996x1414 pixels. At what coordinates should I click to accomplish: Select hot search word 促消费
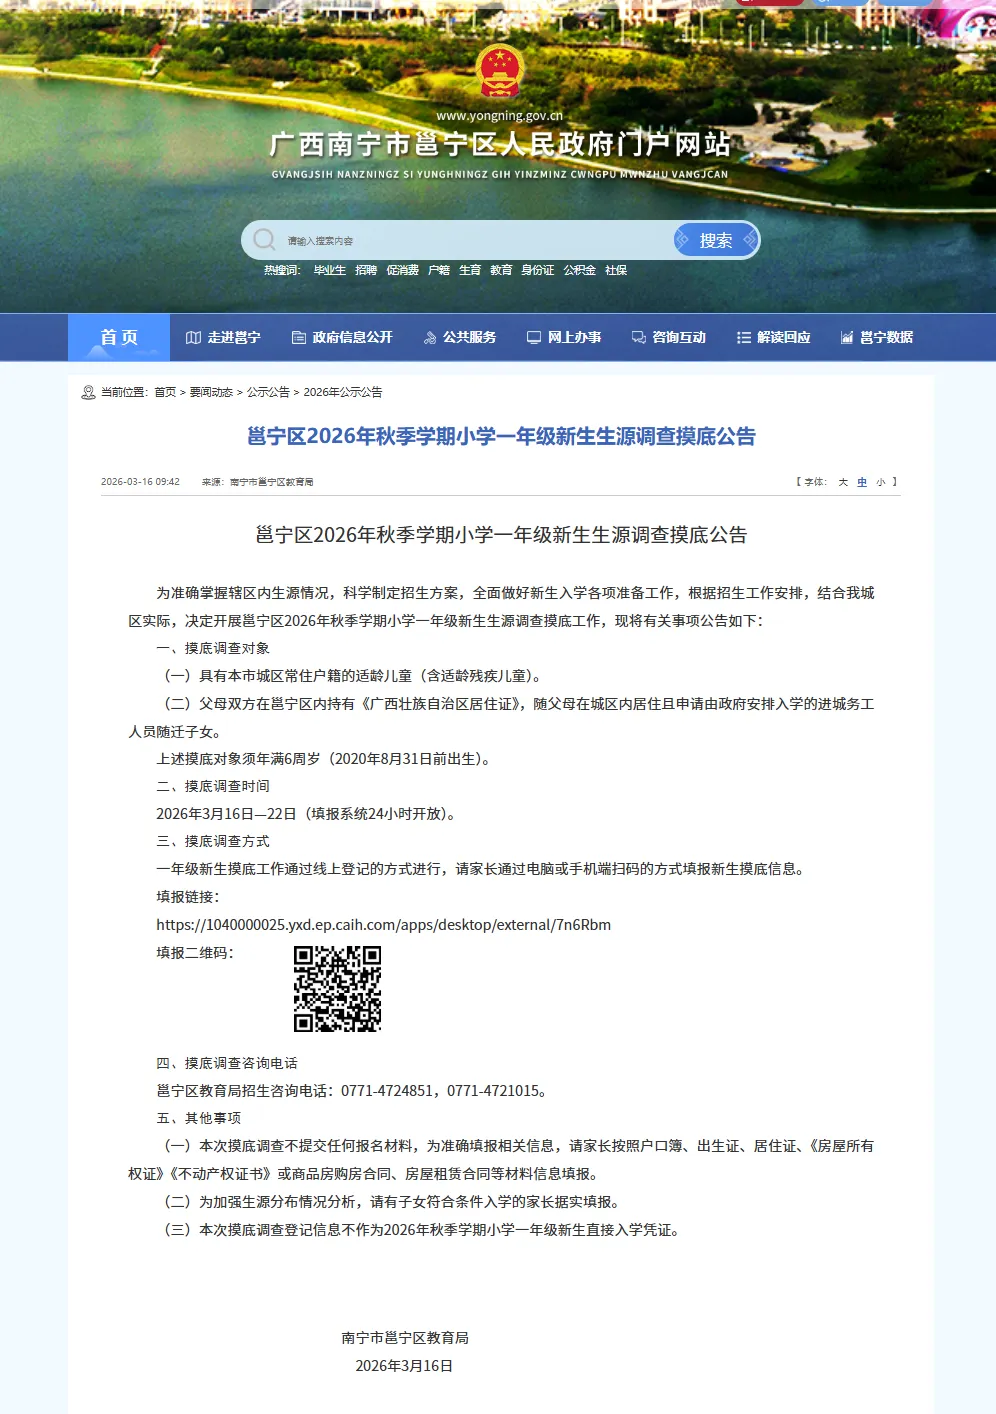(x=403, y=270)
